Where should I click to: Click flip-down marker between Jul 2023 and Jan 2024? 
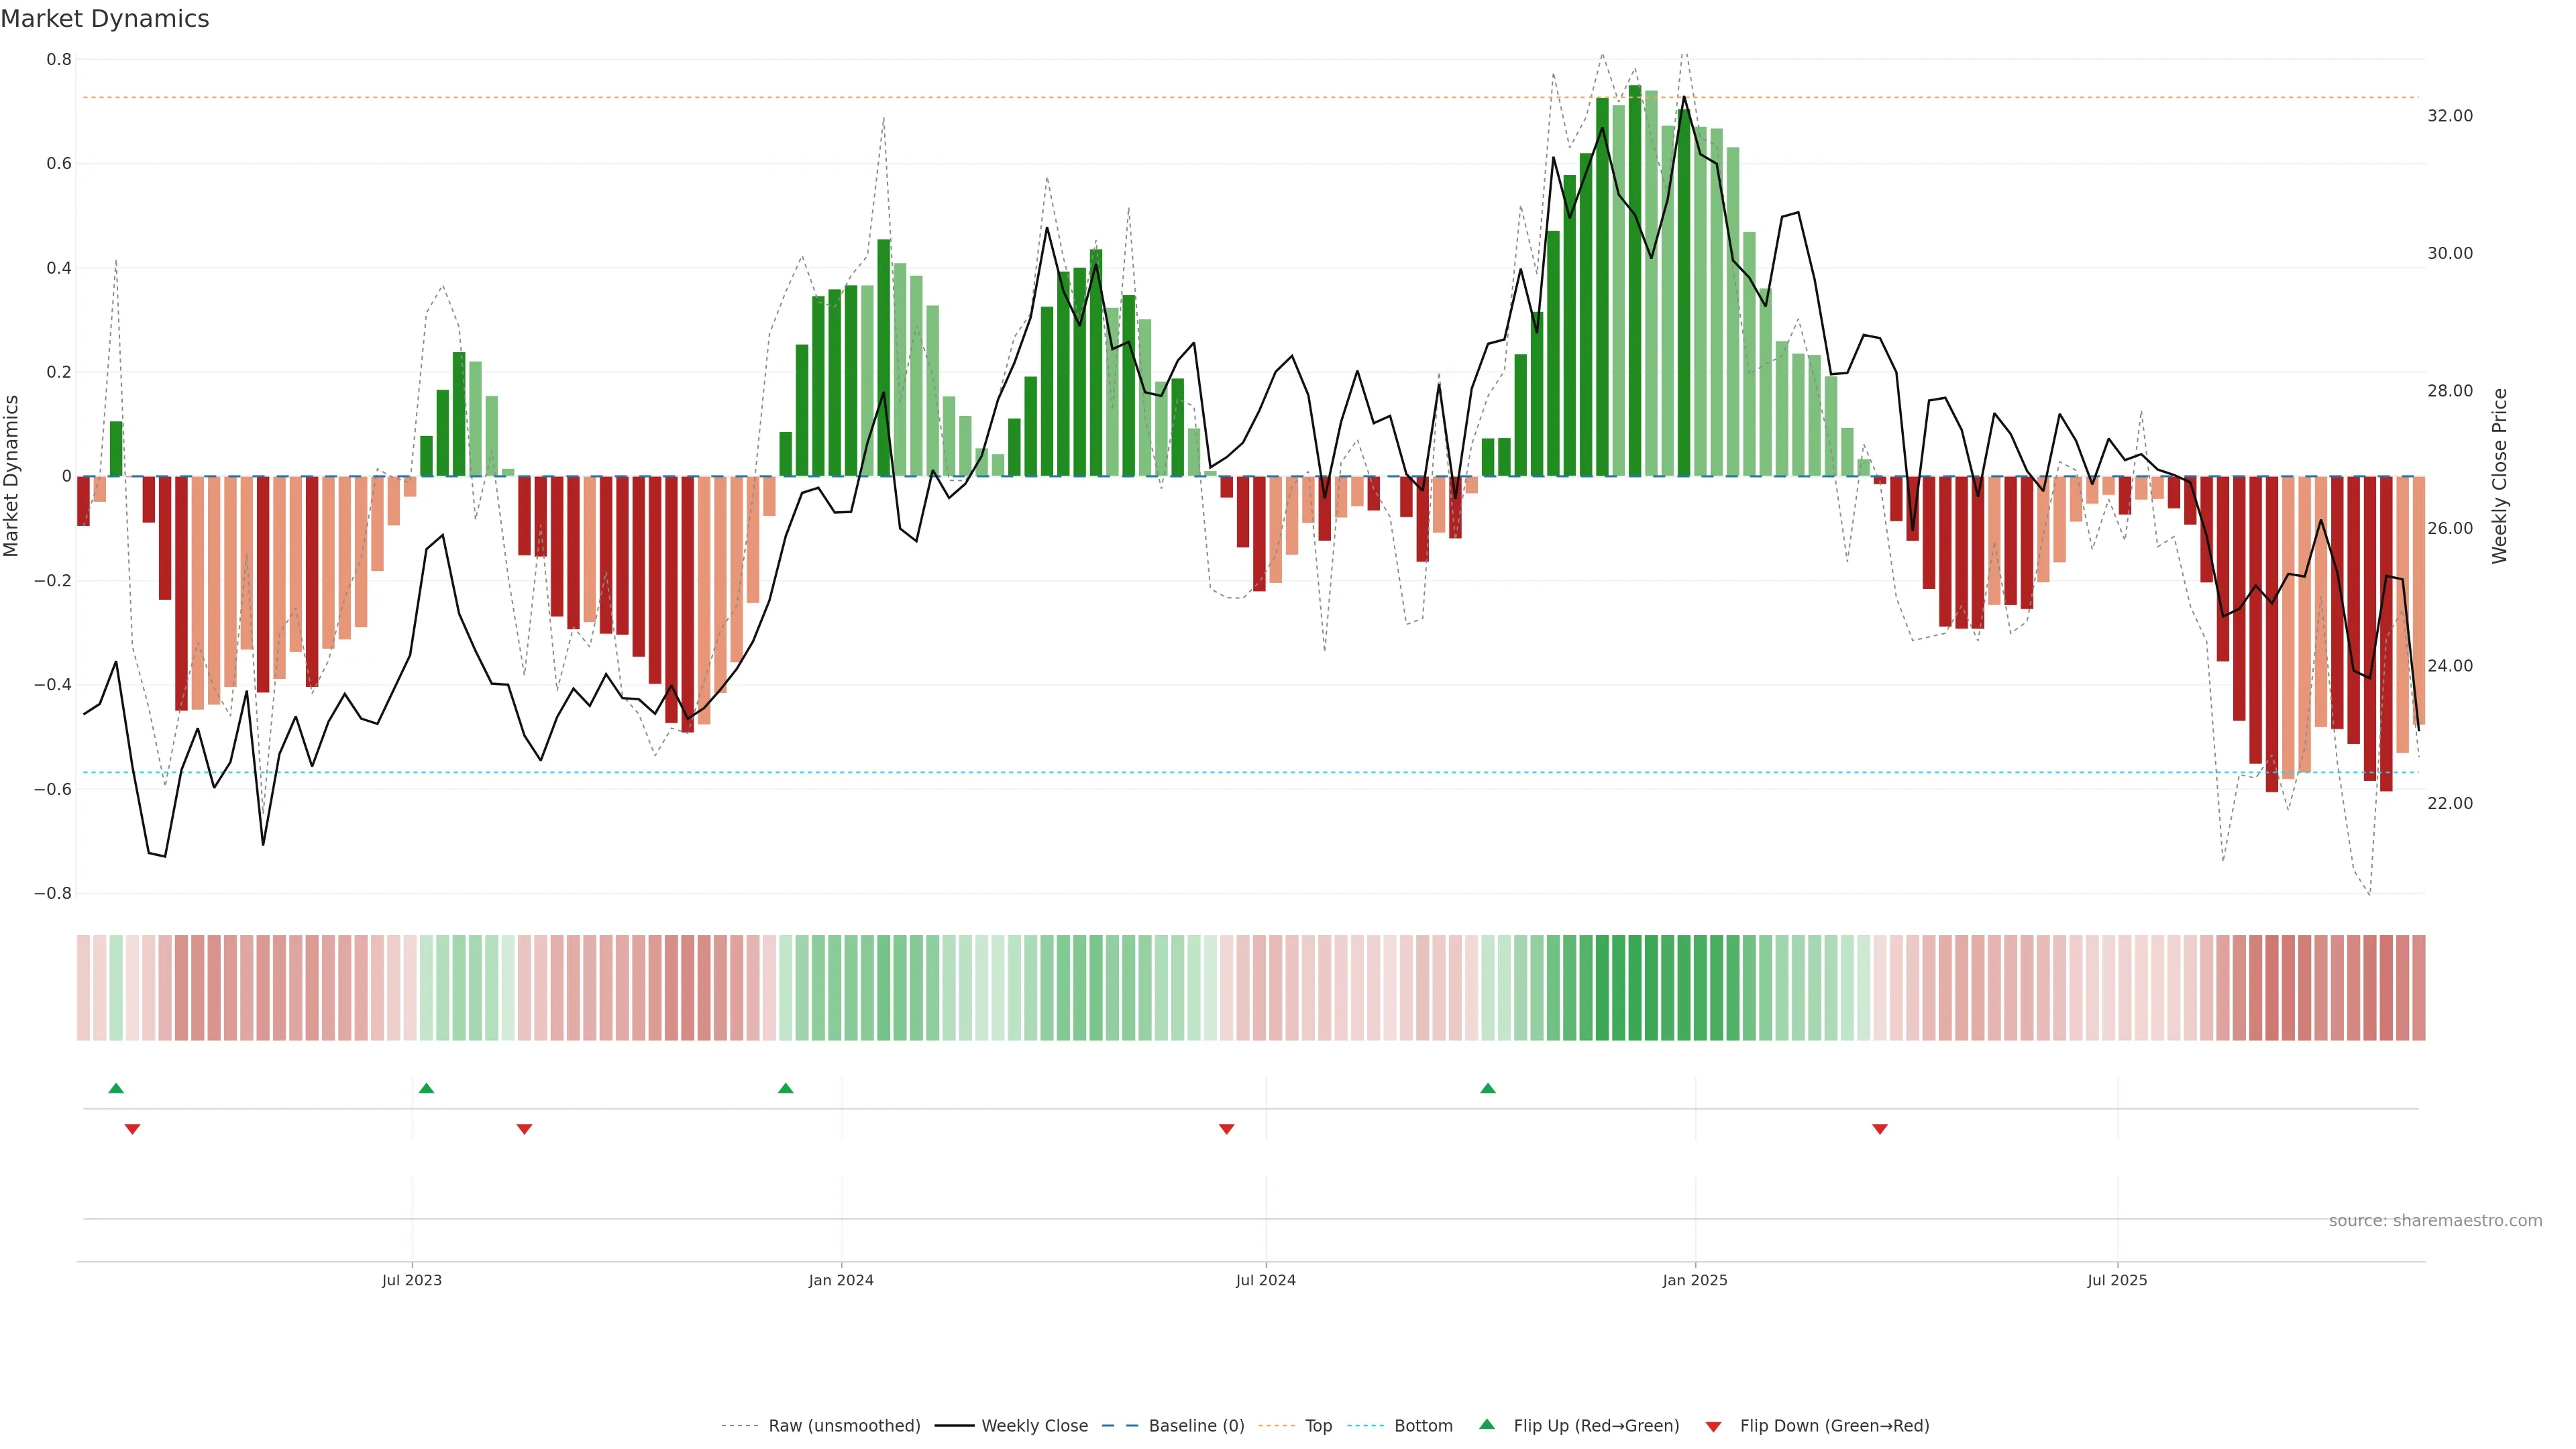[524, 1129]
